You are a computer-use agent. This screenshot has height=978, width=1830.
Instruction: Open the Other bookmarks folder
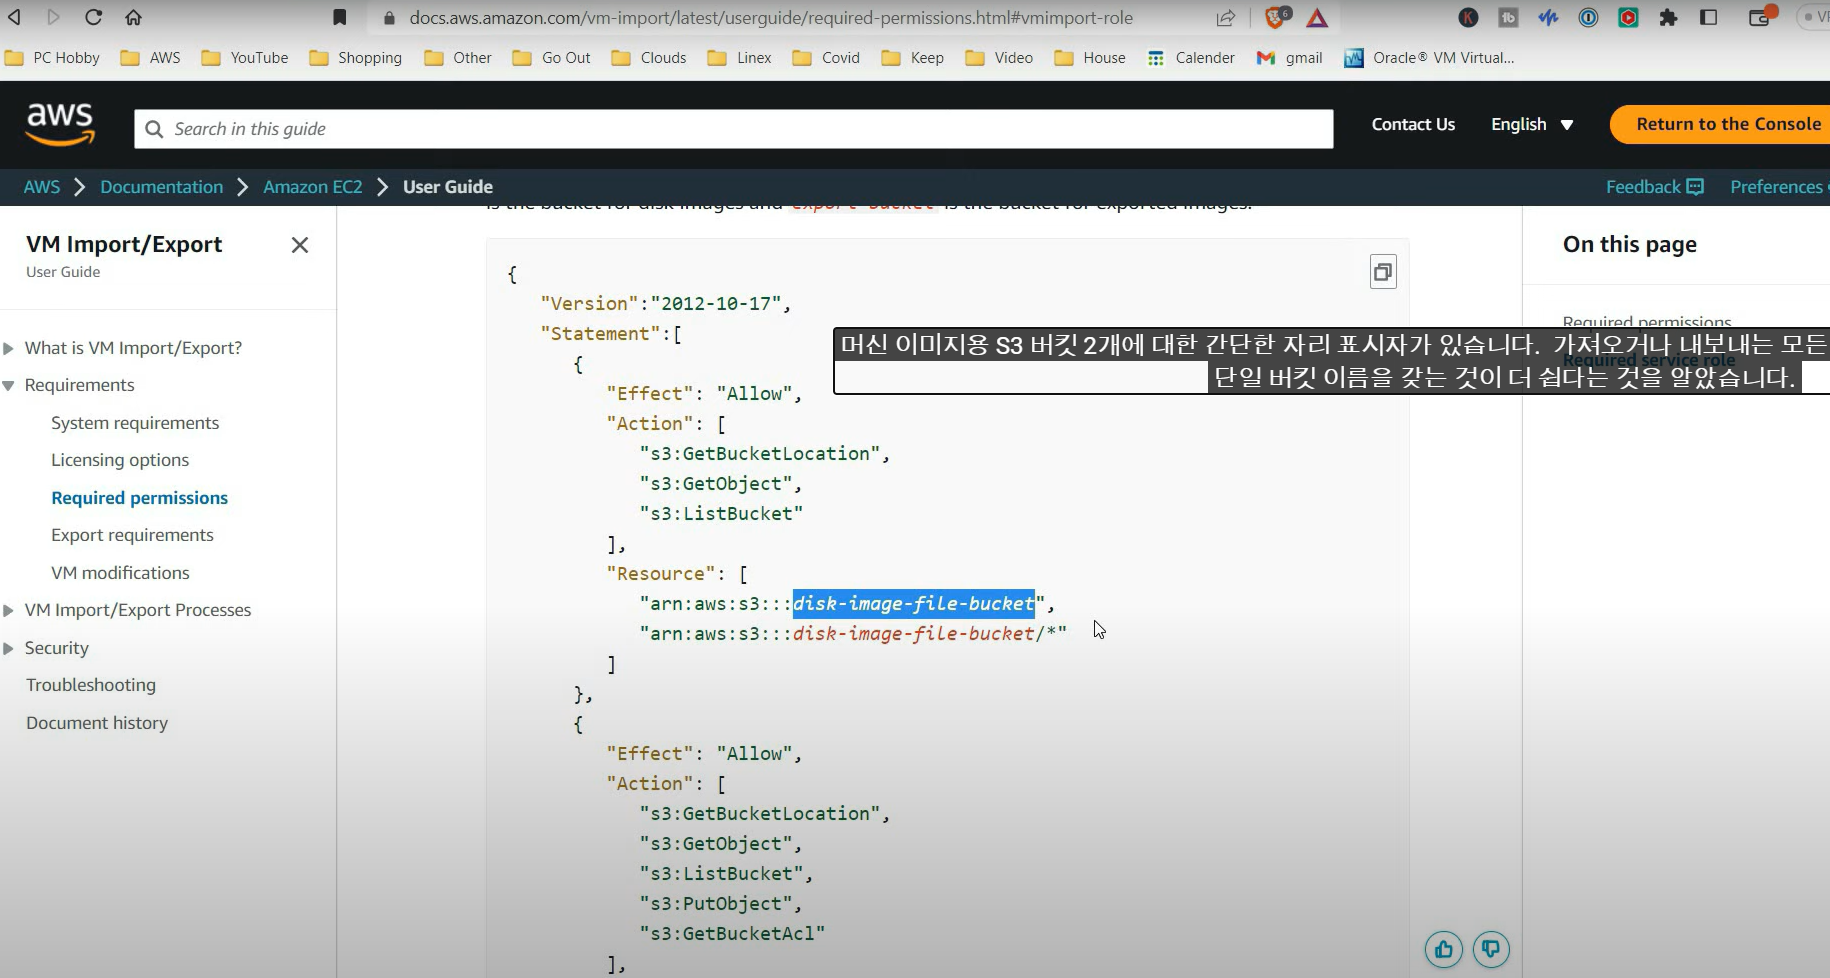(x=458, y=58)
